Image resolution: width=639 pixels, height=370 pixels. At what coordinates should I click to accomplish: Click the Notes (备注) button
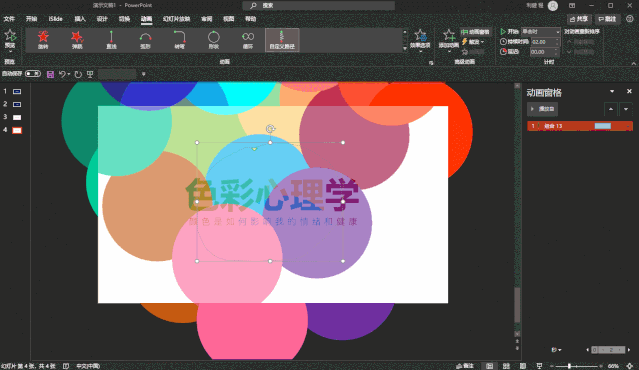[465, 366]
